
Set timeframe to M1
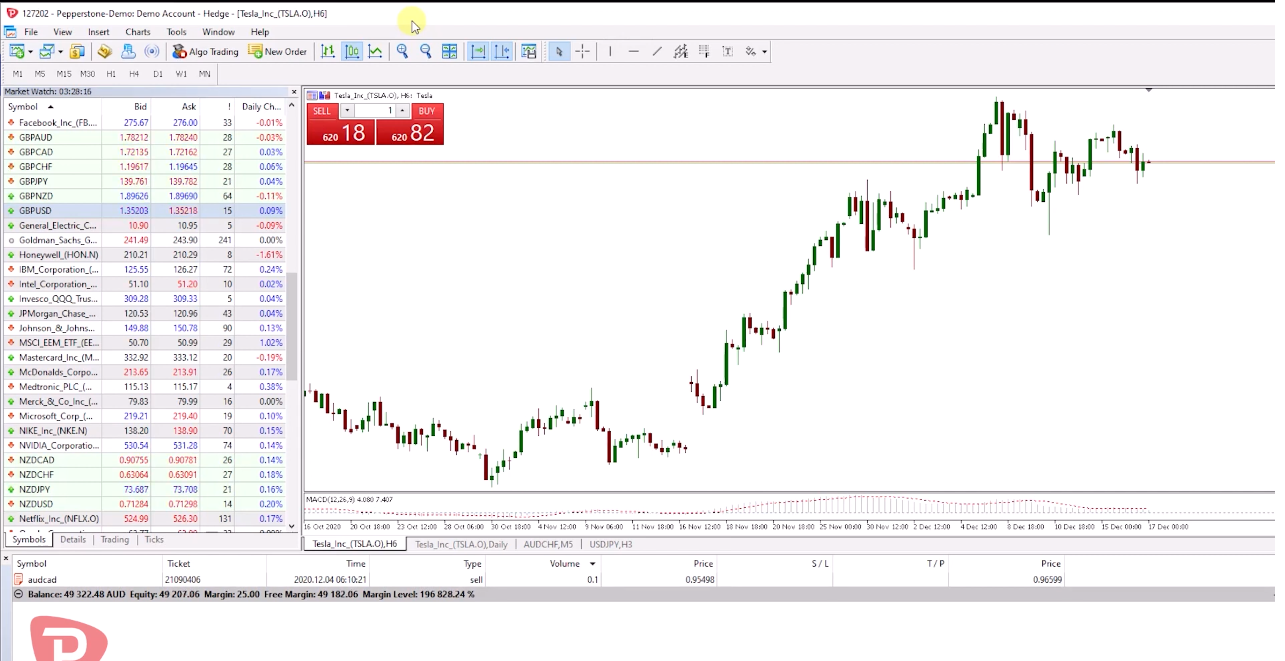coord(18,74)
